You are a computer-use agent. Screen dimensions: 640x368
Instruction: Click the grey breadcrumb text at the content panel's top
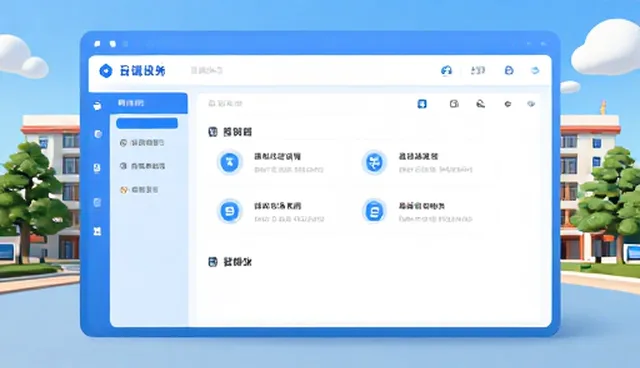(x=225, y=104)
